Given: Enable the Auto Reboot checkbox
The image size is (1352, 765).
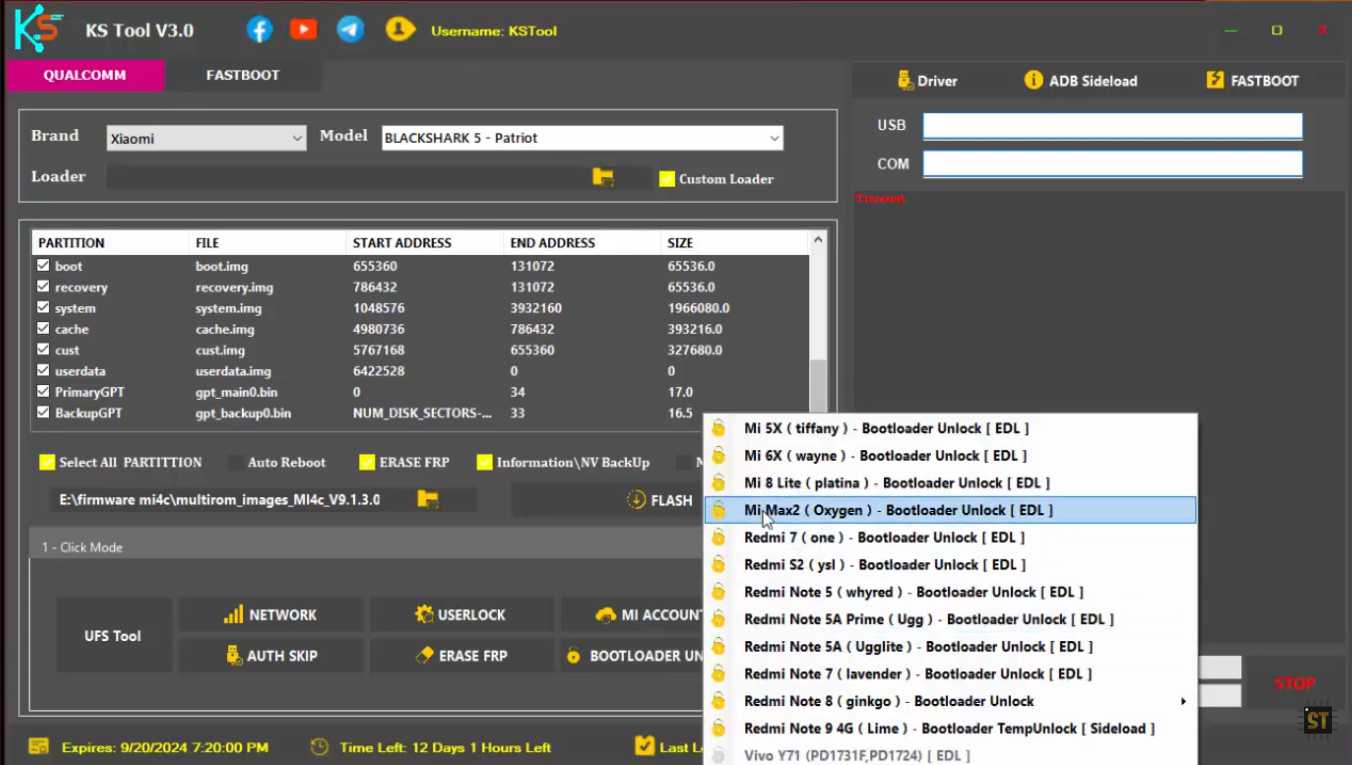Looking at the screenshot, I should [x=236, y=463].
